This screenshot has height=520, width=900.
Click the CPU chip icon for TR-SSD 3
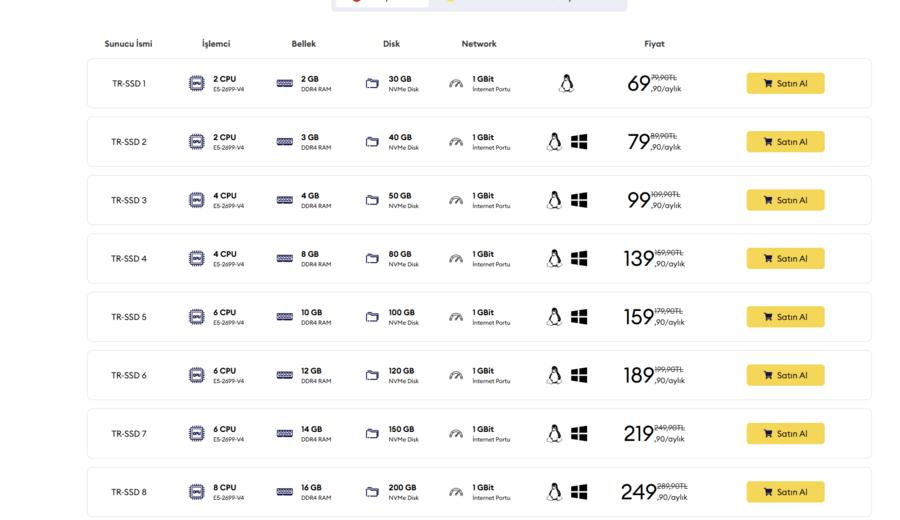coord(197,200)
